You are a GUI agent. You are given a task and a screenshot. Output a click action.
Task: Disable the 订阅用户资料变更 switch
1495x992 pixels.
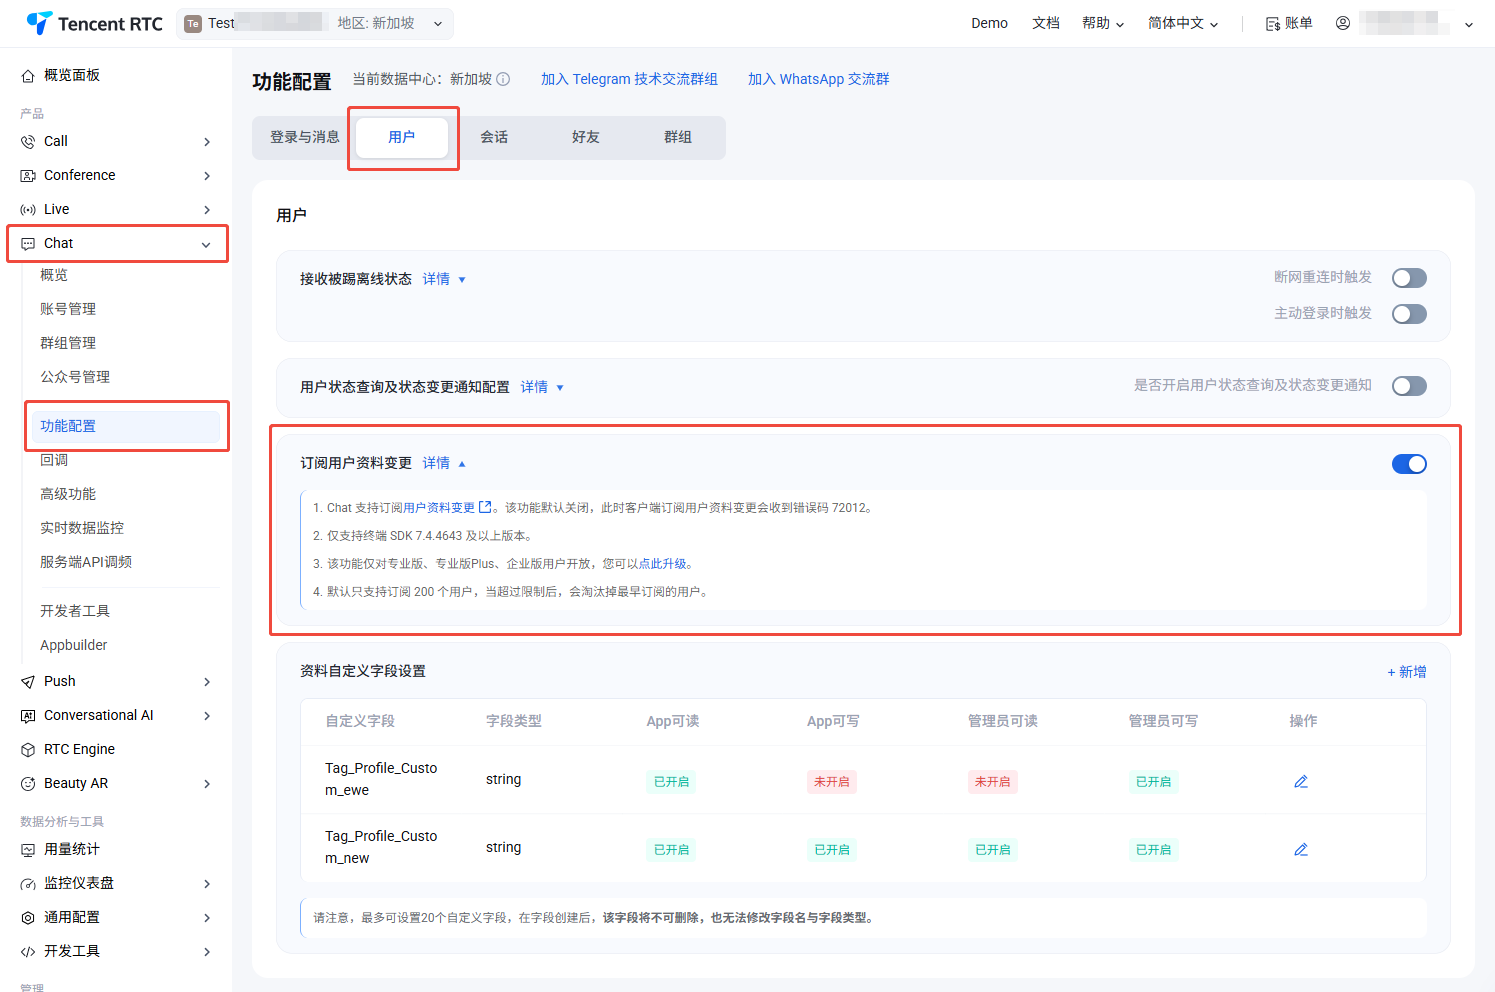pos(1409,464)
